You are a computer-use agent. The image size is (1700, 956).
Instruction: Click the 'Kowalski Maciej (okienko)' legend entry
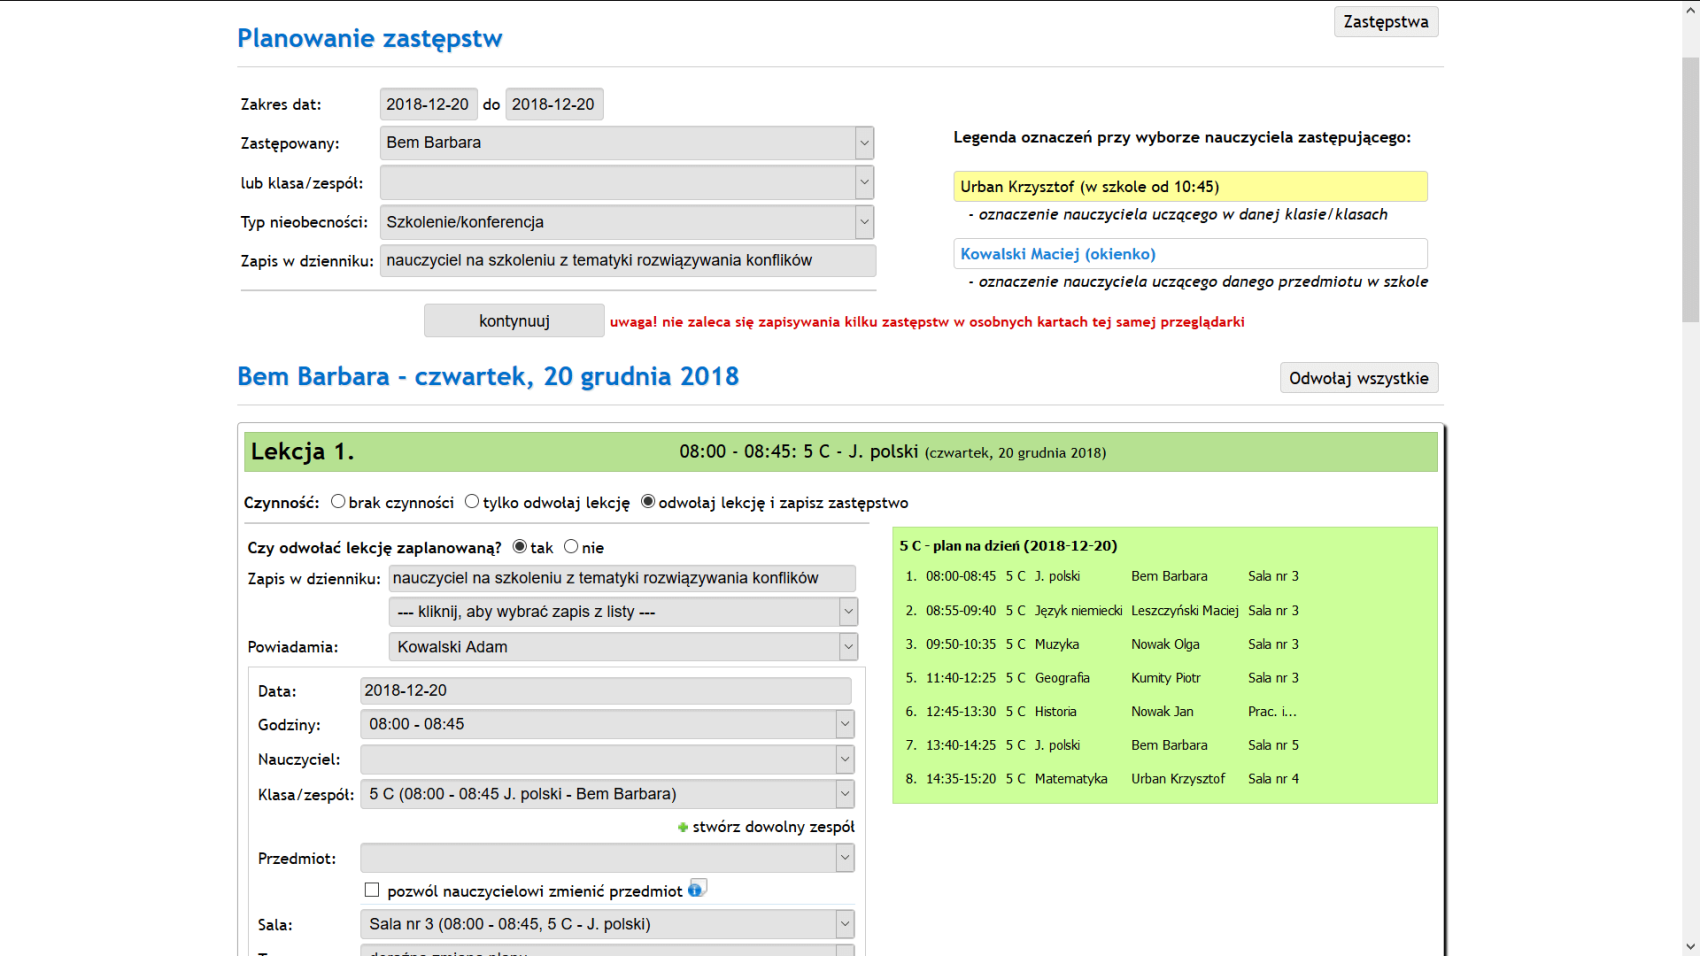coord(1190,254)
